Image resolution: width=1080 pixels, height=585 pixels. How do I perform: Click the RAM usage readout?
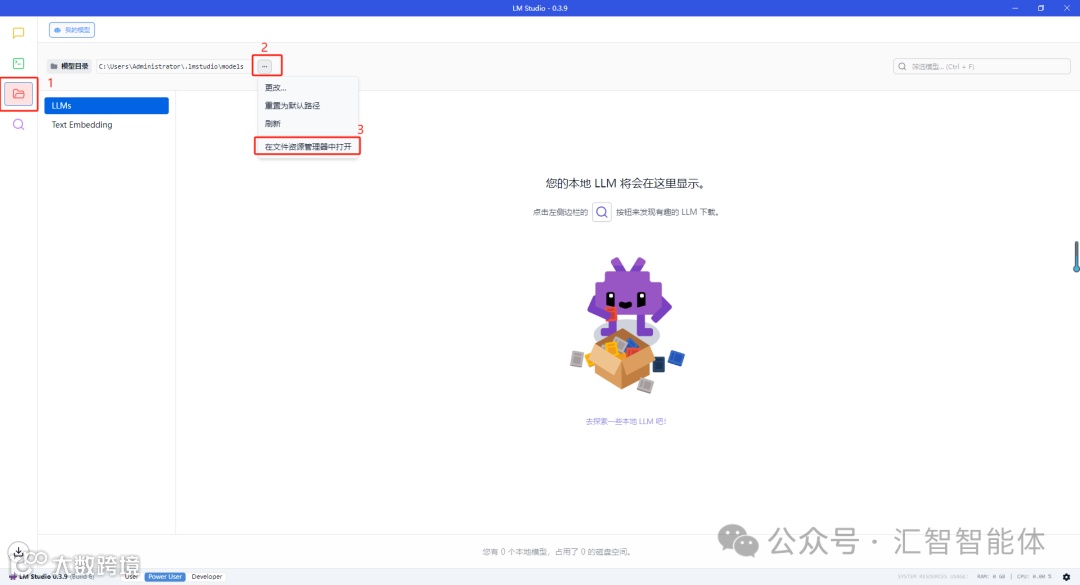point(990,577)
